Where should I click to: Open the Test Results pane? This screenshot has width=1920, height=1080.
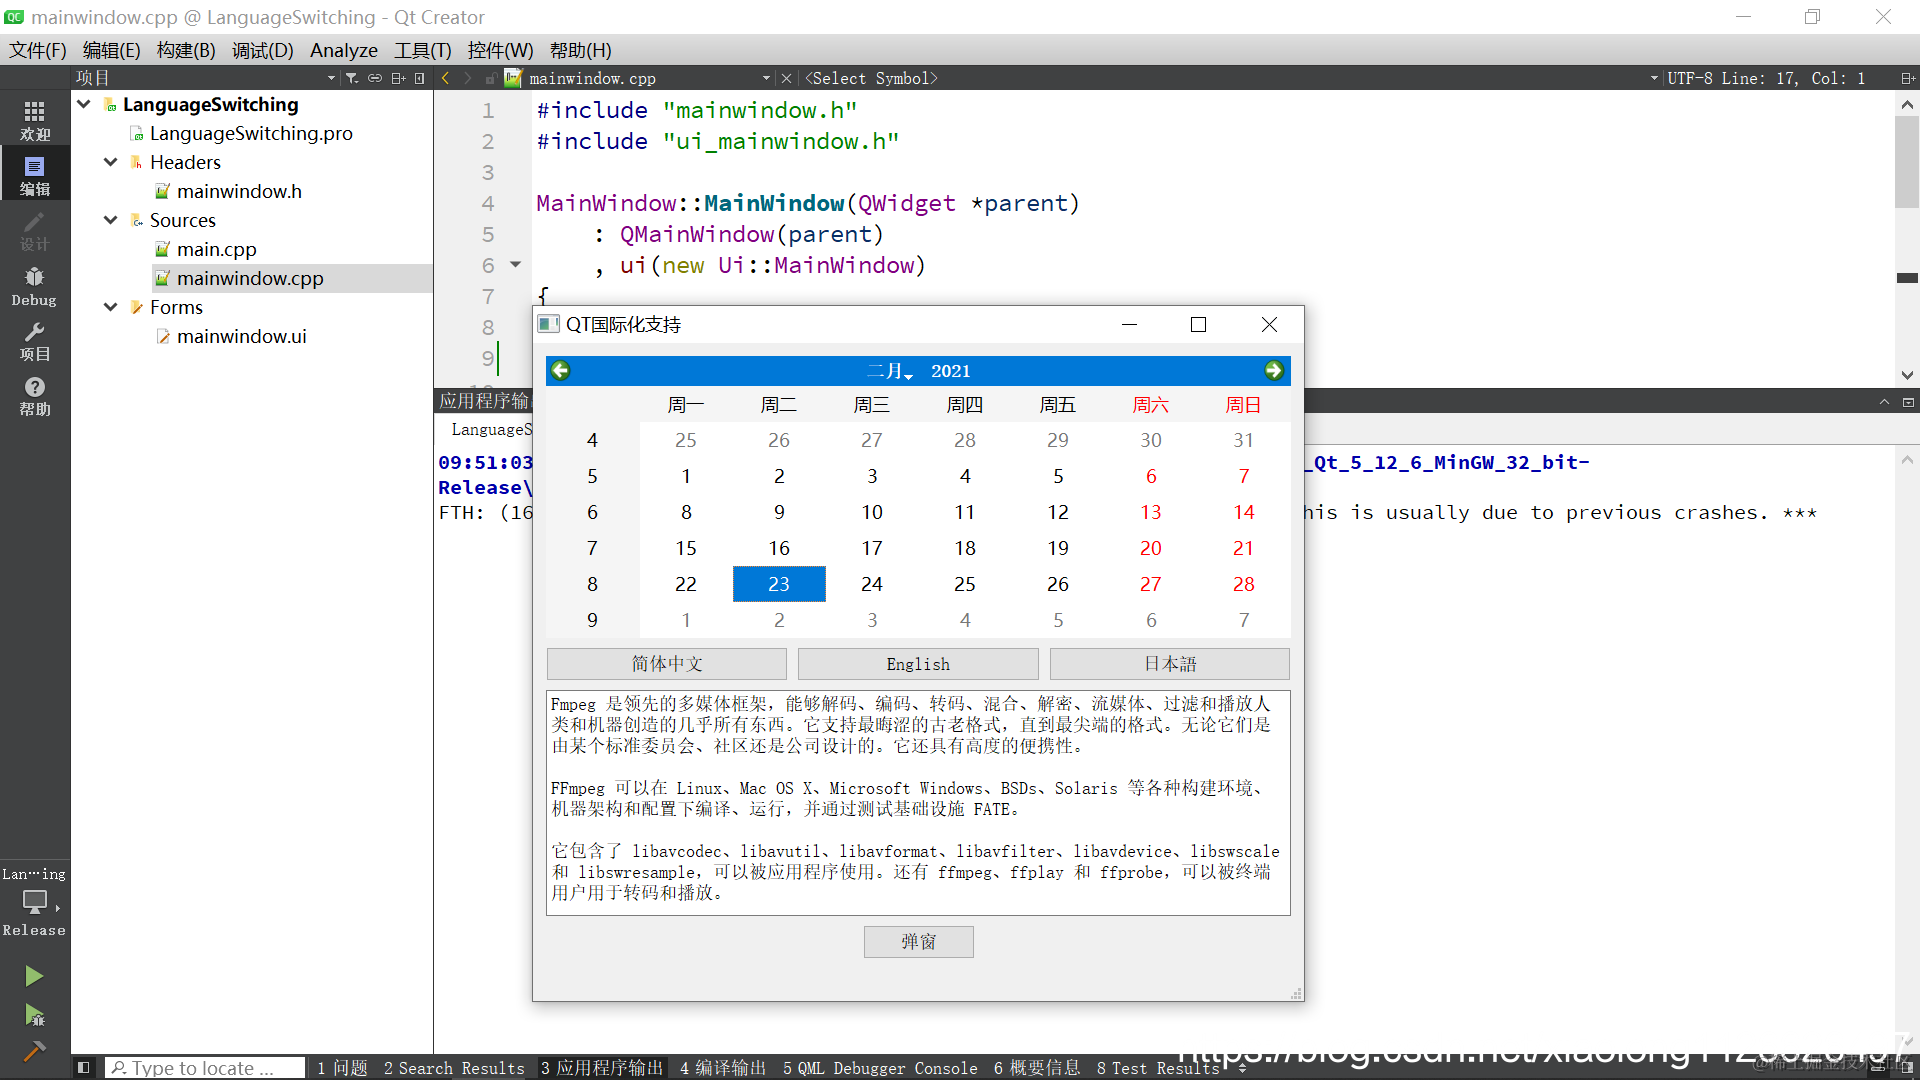(1158, 1068)
